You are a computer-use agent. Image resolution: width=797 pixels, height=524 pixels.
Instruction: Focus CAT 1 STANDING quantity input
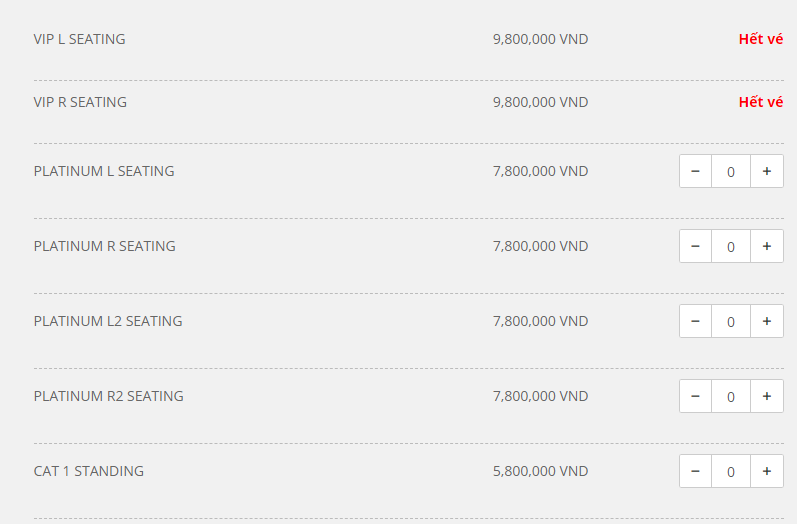(x=731, y=471)
